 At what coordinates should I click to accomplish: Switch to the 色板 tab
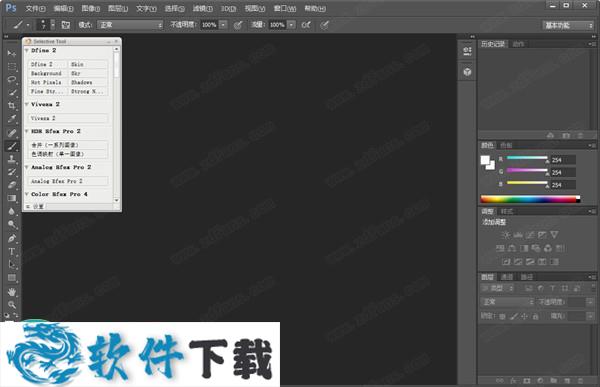(x=506, y=145)
